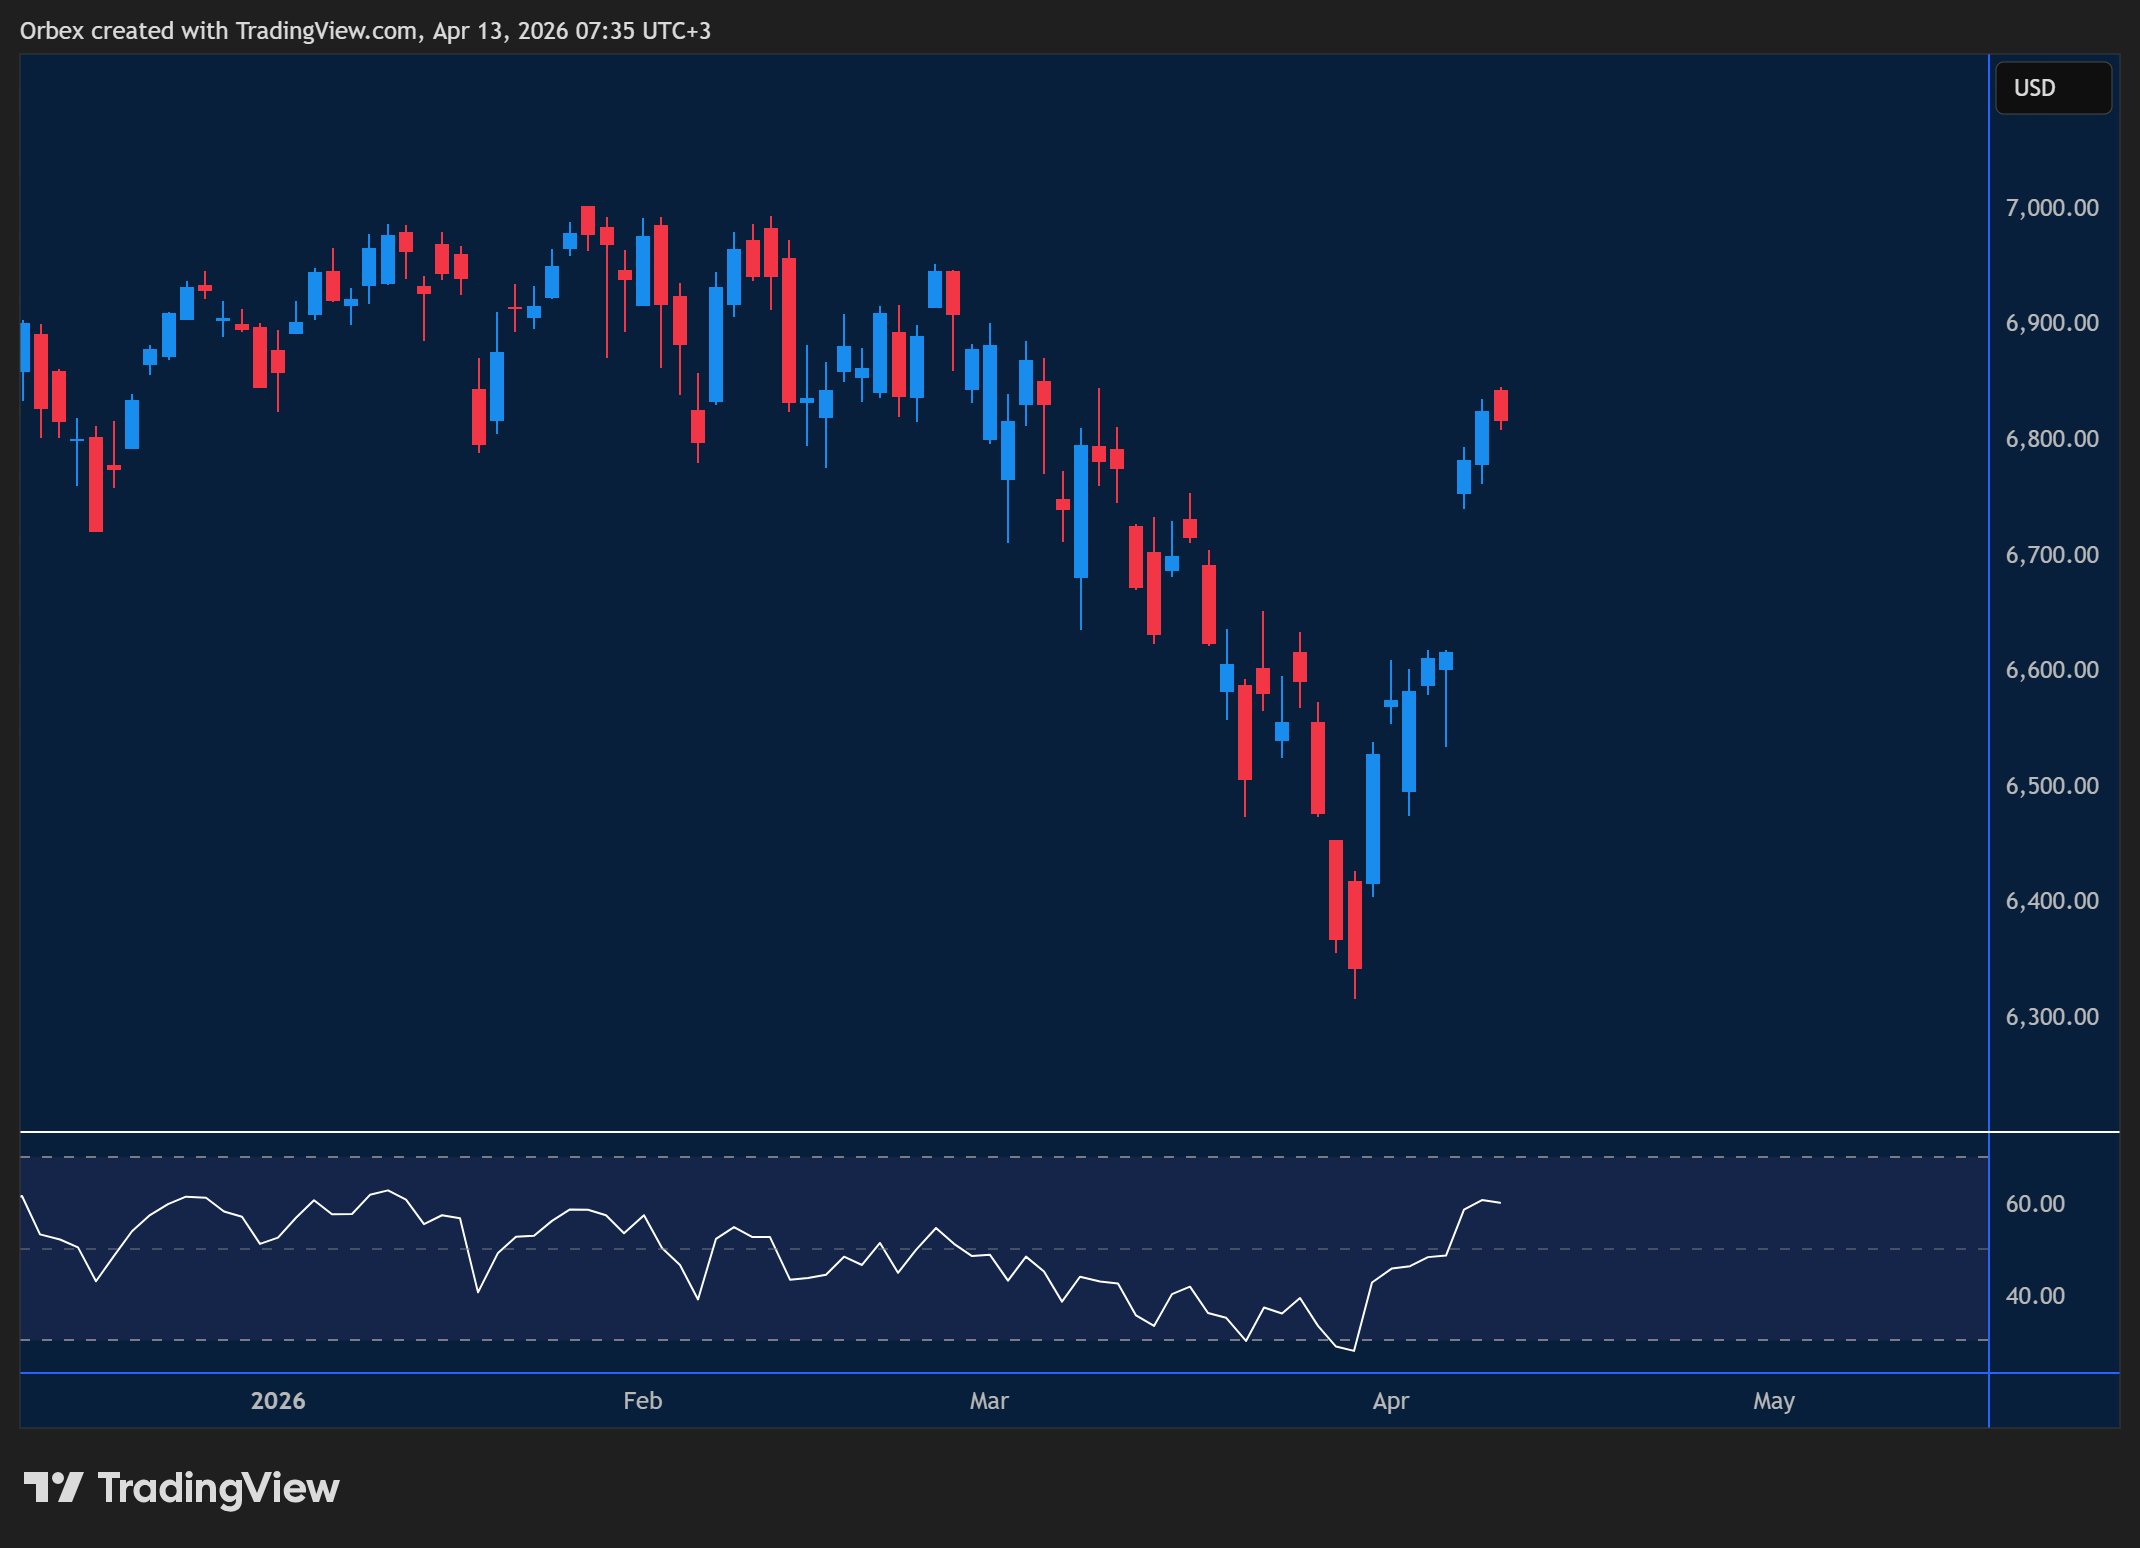Click the 2026 year label
Viewport: 2140px width, 1548px height.
point(277,1401)
